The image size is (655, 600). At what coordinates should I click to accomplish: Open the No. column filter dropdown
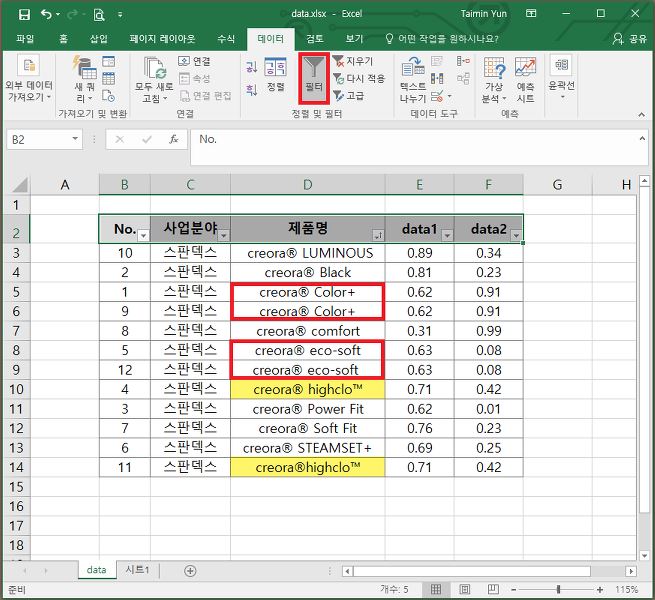[x=143, y=236]
